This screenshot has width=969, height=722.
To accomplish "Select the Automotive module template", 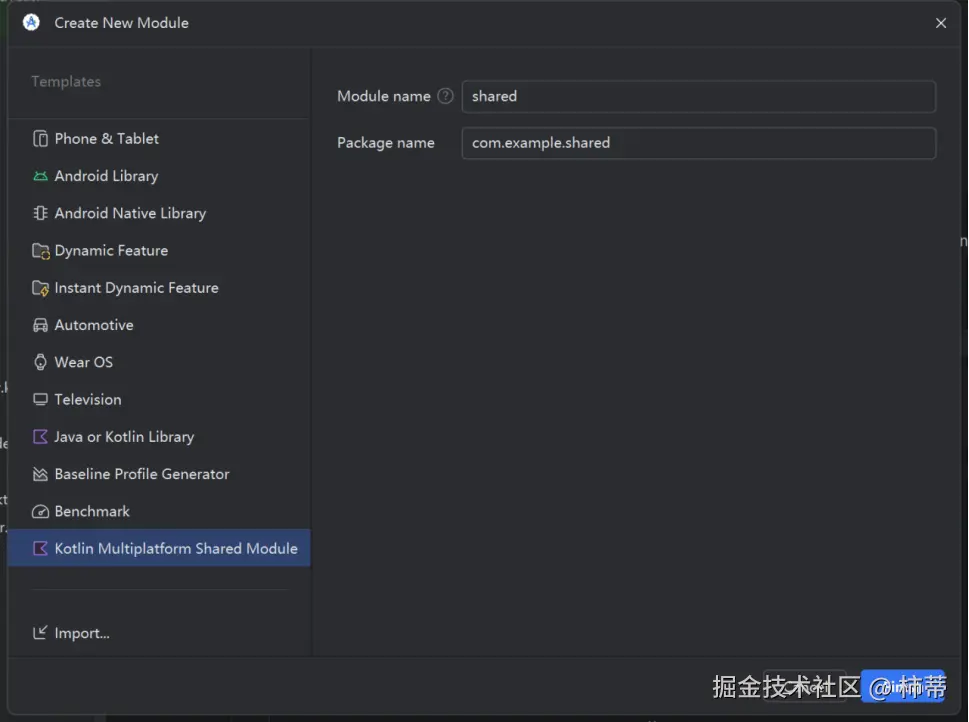I will pyautogui.click(x=94, y=325).
